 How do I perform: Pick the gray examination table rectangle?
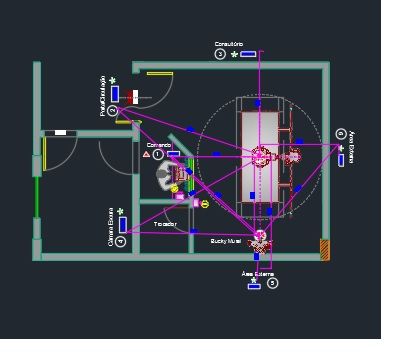click(260, 157)
